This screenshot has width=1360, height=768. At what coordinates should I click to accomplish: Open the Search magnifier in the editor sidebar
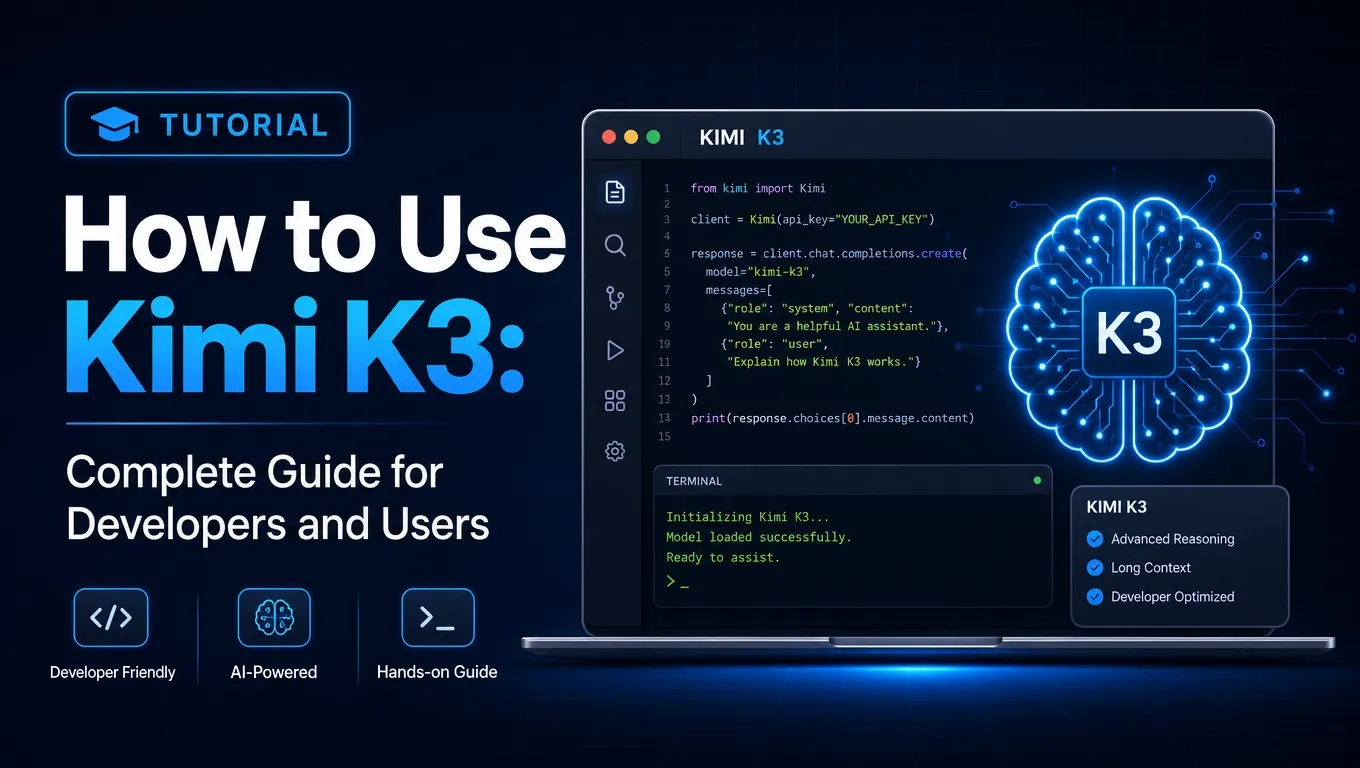(615, 245)
